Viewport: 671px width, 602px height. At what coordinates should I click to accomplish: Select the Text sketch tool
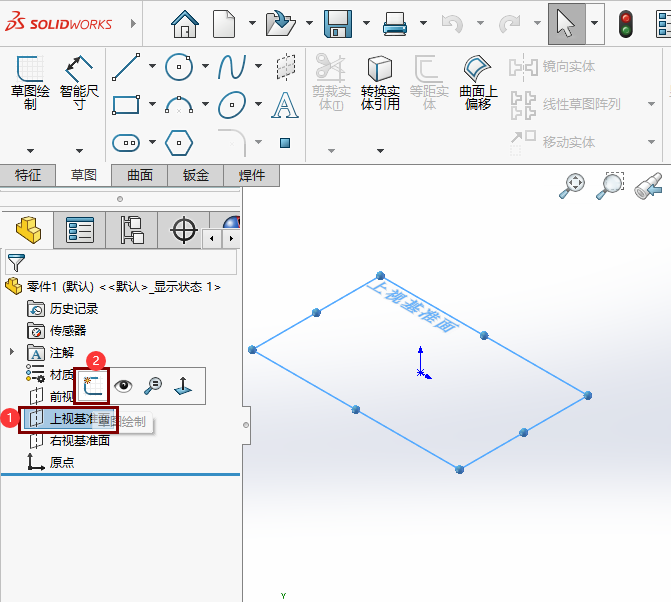point(285,105)
